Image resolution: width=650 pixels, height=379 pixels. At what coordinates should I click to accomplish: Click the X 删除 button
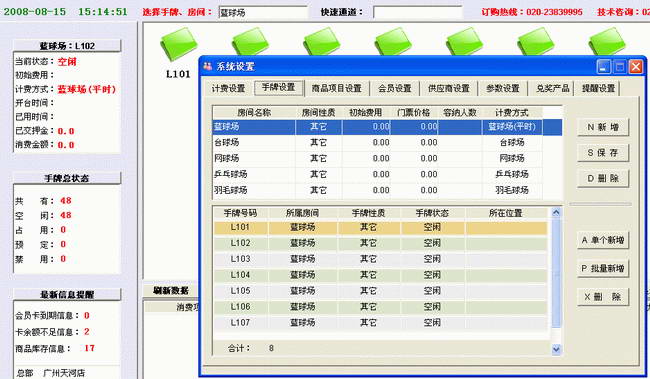tap(603, 297)
